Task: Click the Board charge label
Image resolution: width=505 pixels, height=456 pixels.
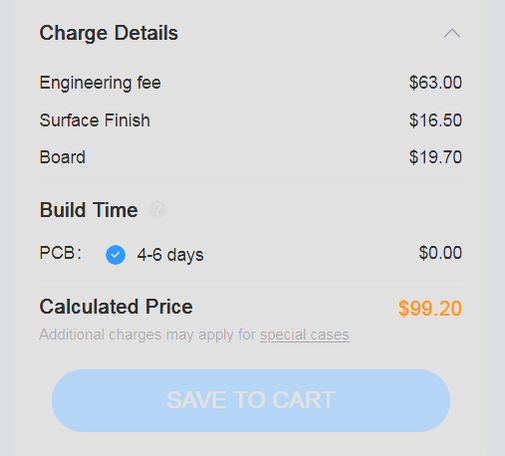Action: click(x=62, y=157)
